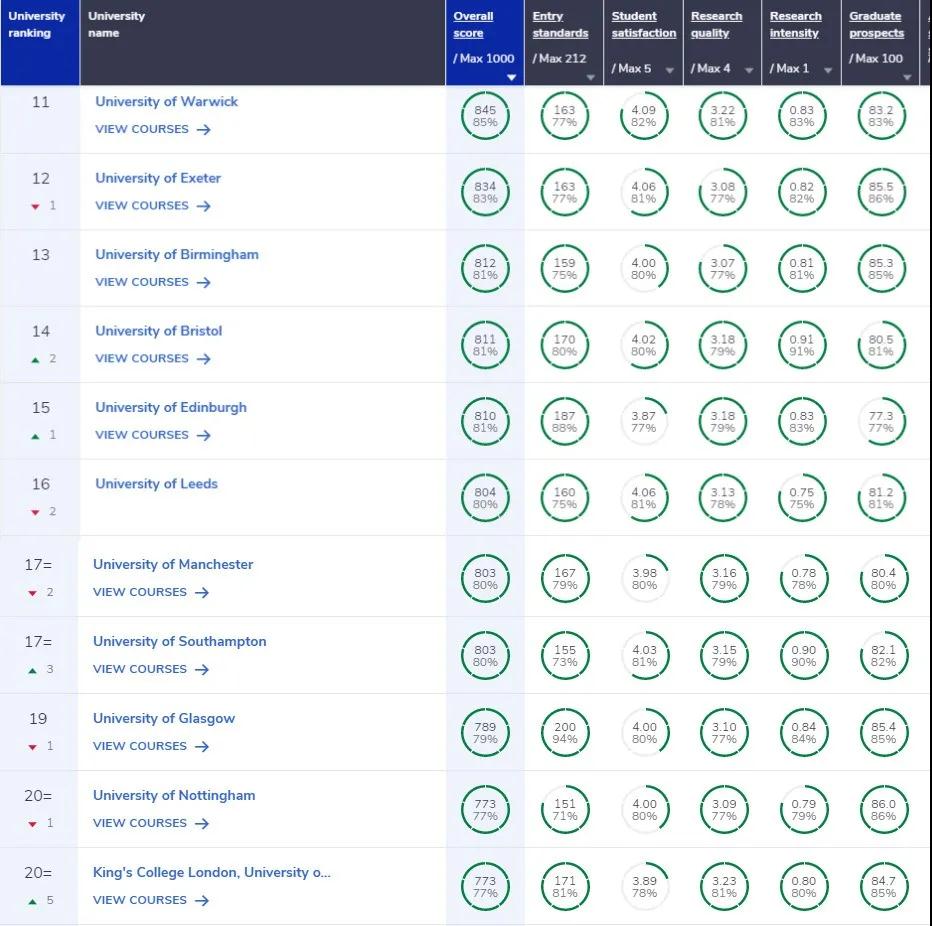Screen dimensions: 932x926
Task: Click Warwick overall score 845 progress ring
Action: [485, 116]
